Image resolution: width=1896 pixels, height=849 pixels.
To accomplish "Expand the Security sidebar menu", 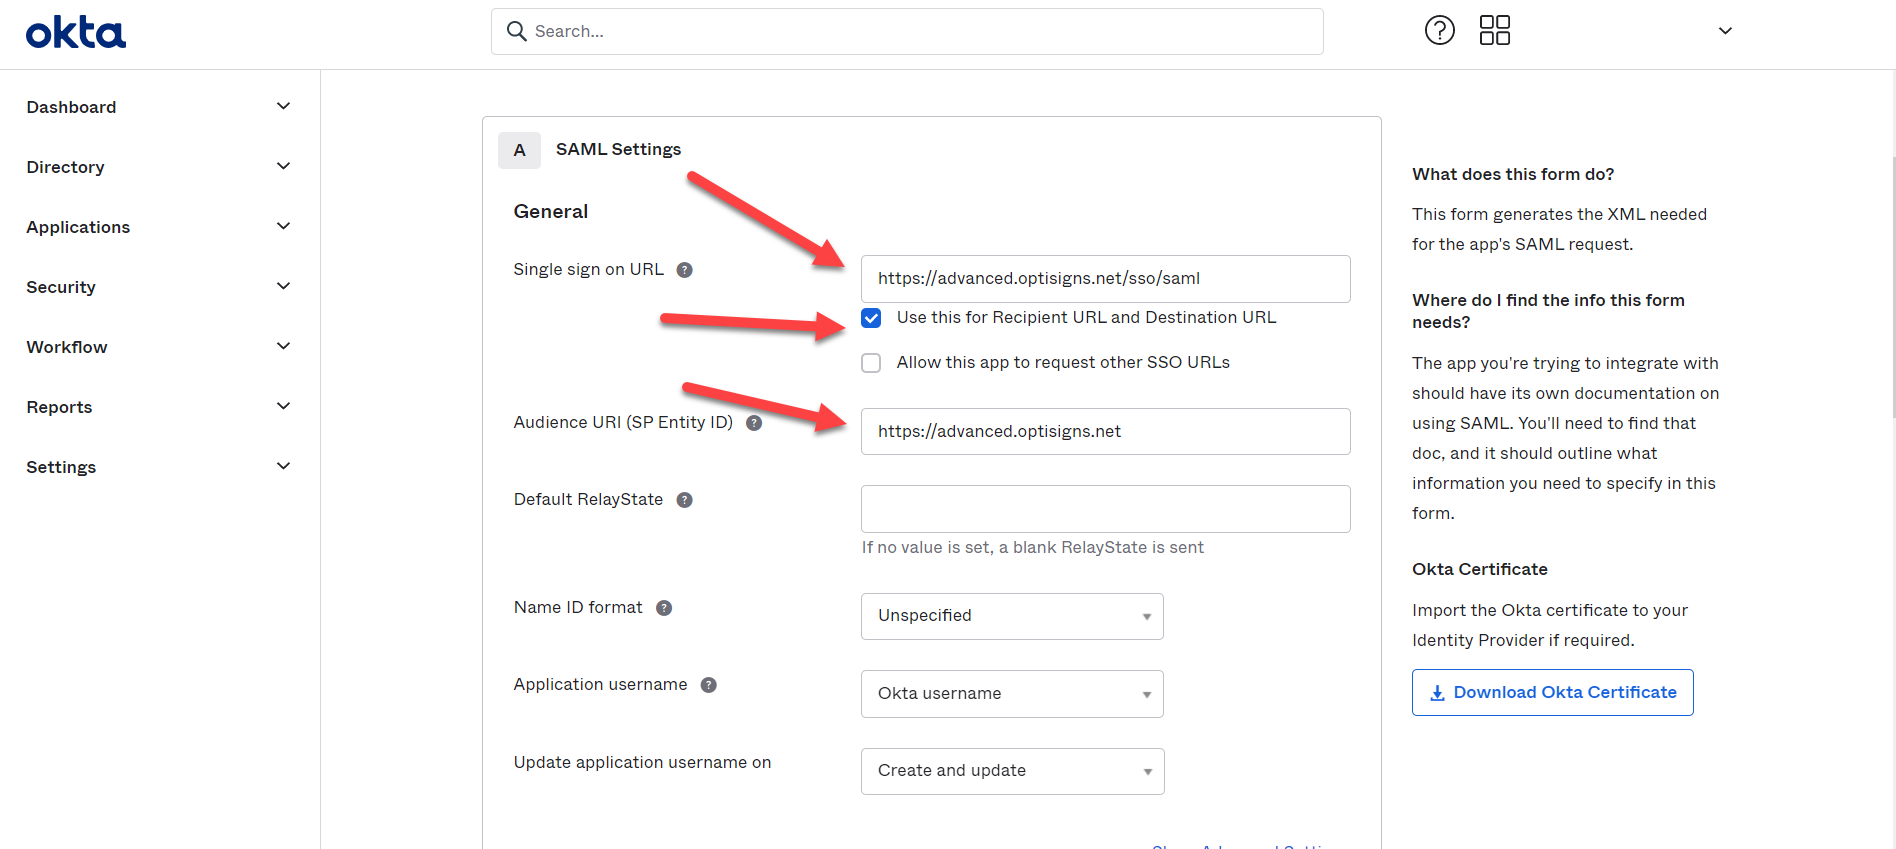I will 158,287.
